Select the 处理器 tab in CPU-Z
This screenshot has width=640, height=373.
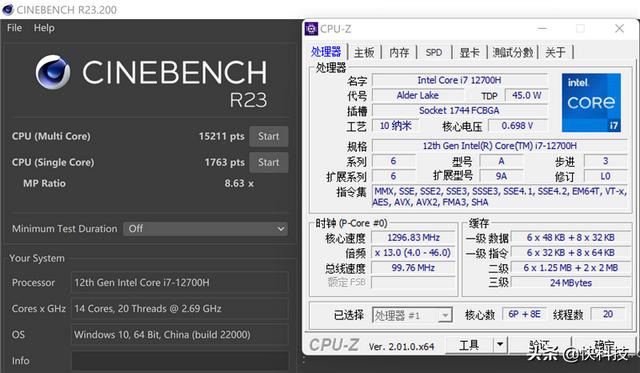pos(326,52)
